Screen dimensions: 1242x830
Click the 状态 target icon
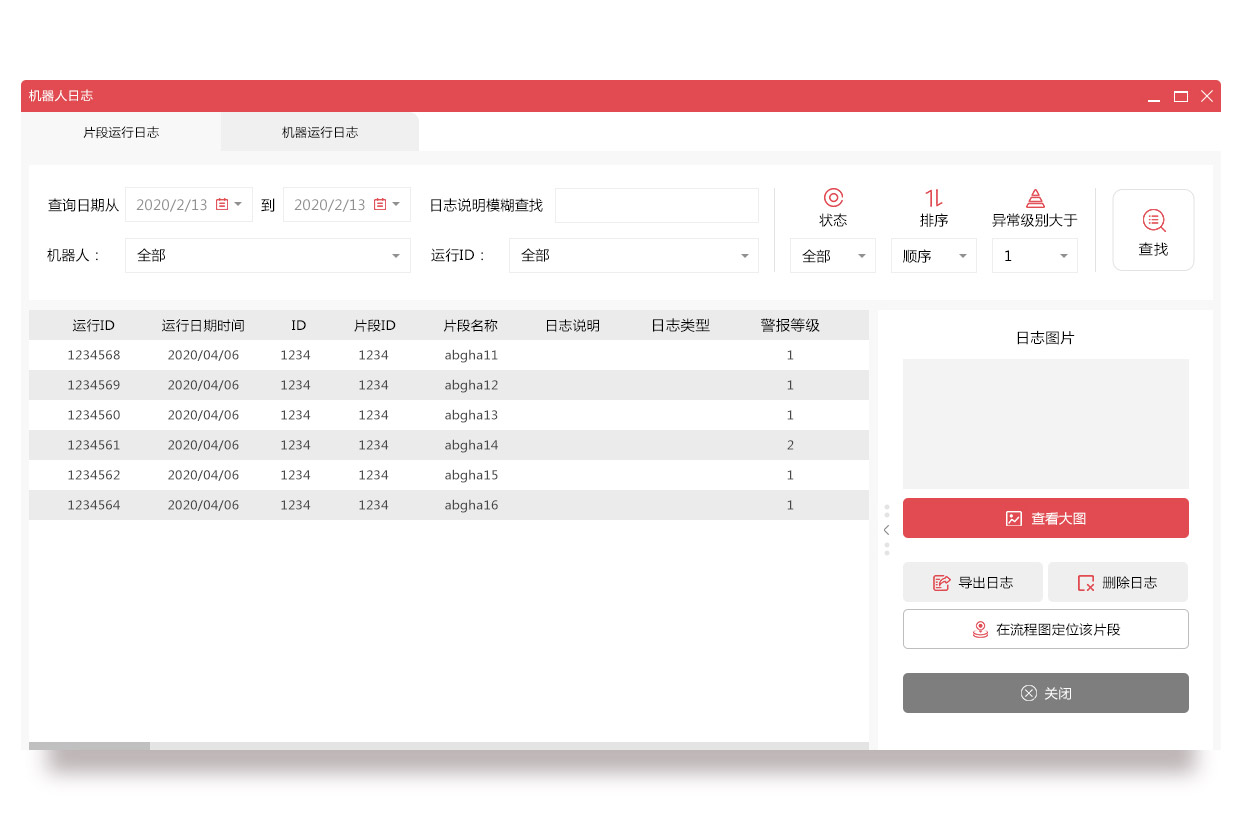click(x=833, y=198)
